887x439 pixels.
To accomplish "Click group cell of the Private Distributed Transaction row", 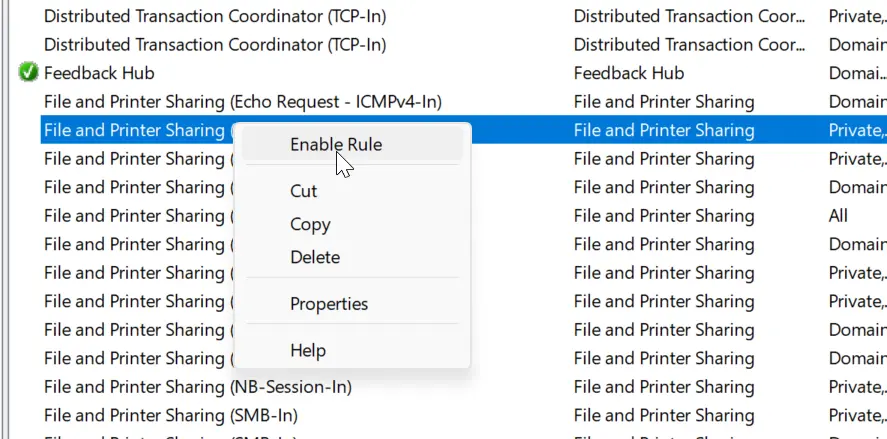I will point(690,16).
